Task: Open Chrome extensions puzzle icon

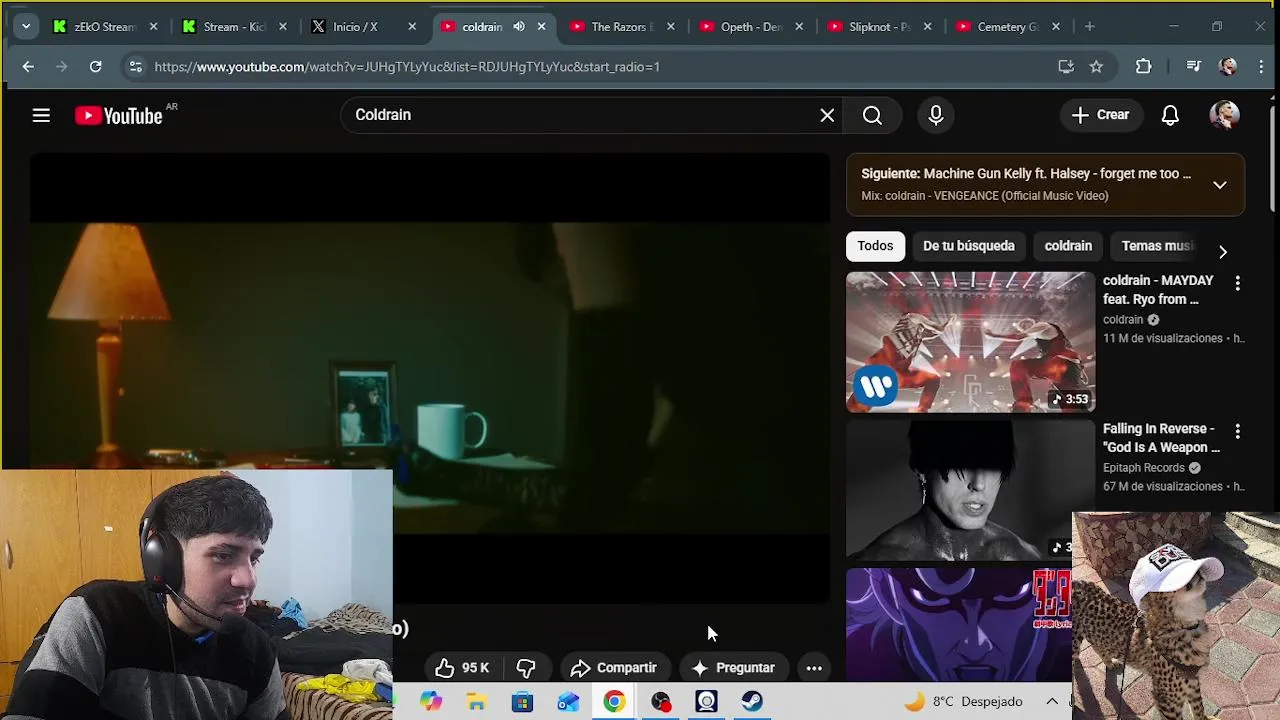Action: [1143, 66]
